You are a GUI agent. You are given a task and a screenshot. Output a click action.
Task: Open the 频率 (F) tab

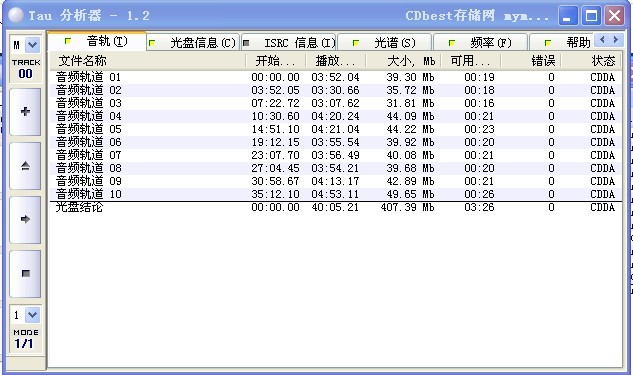pyautogui.click(x=480, y=42)
